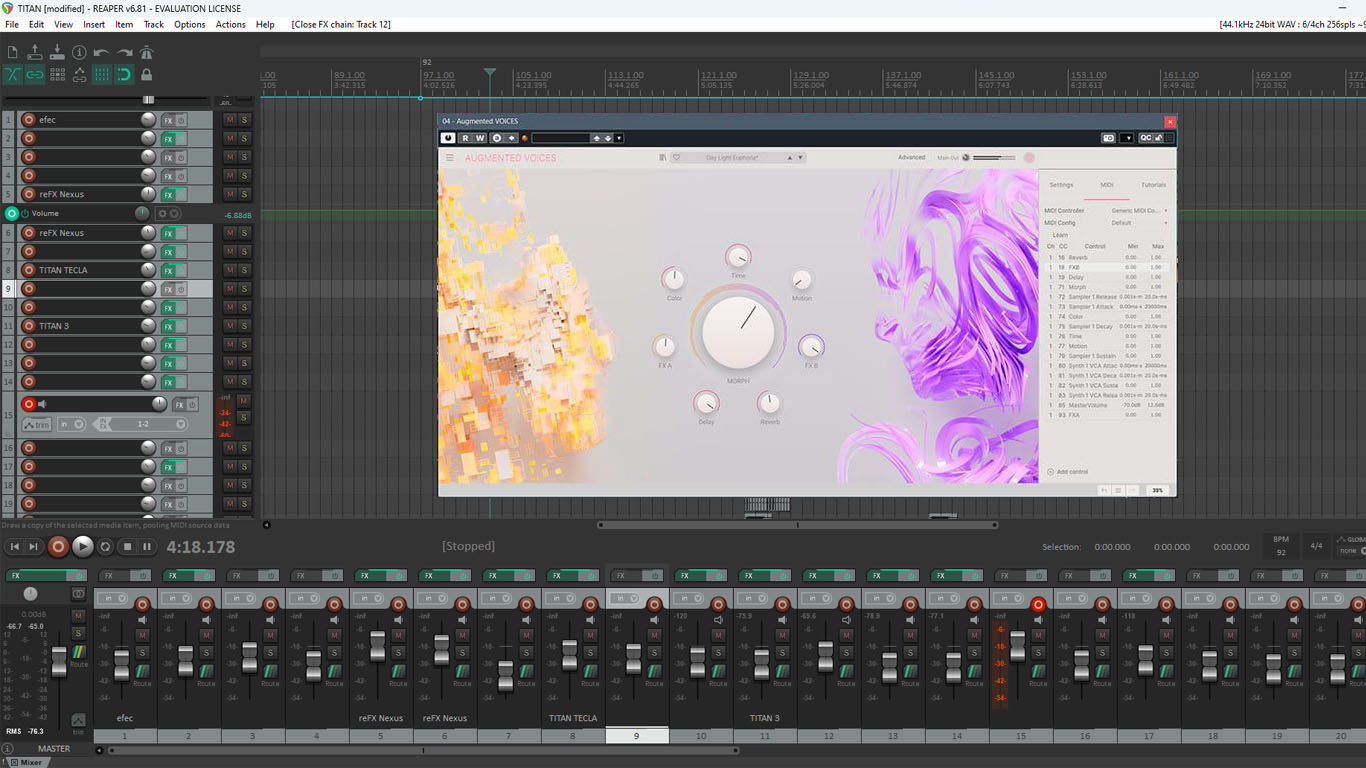Click the large MORPH knob
Viewport: 1366px width, 768px height.
739,334
